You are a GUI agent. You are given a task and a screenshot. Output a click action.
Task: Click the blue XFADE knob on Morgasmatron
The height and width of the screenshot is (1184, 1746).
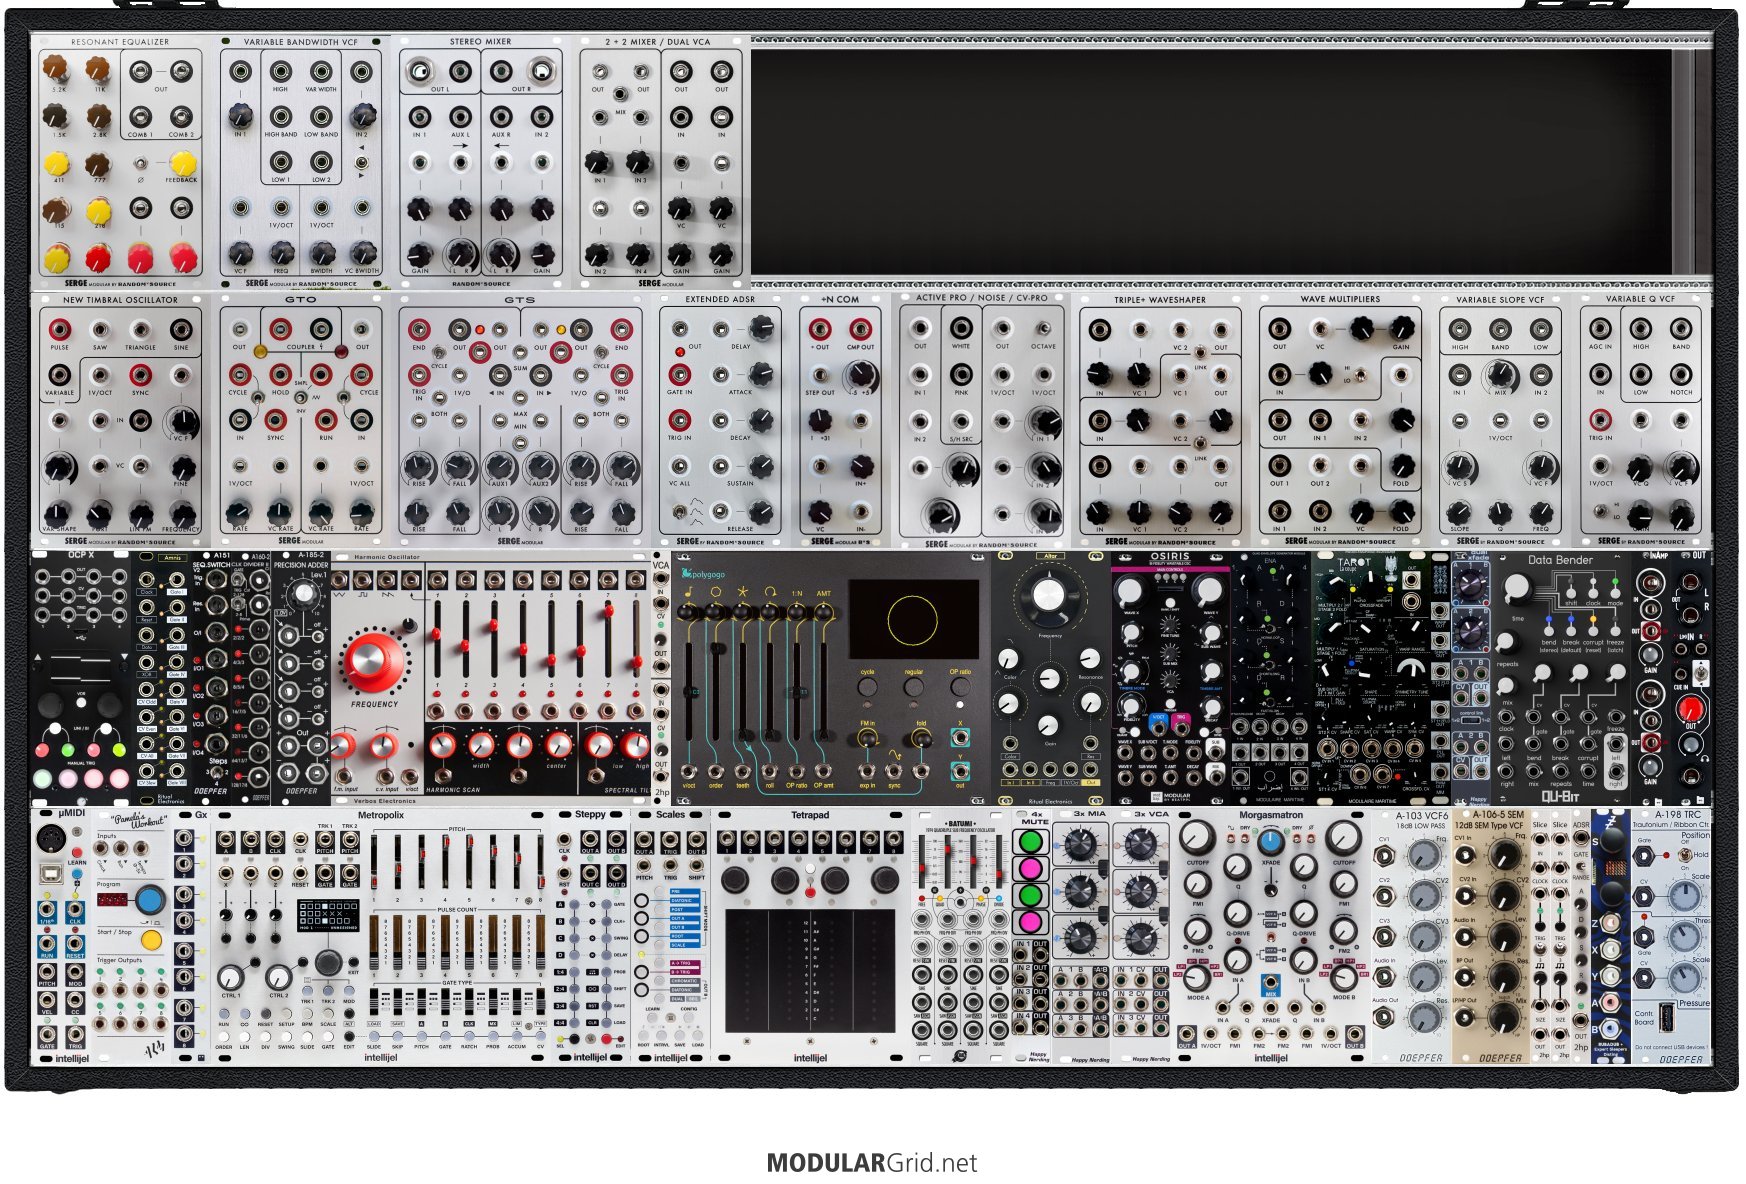(1270, 841)
